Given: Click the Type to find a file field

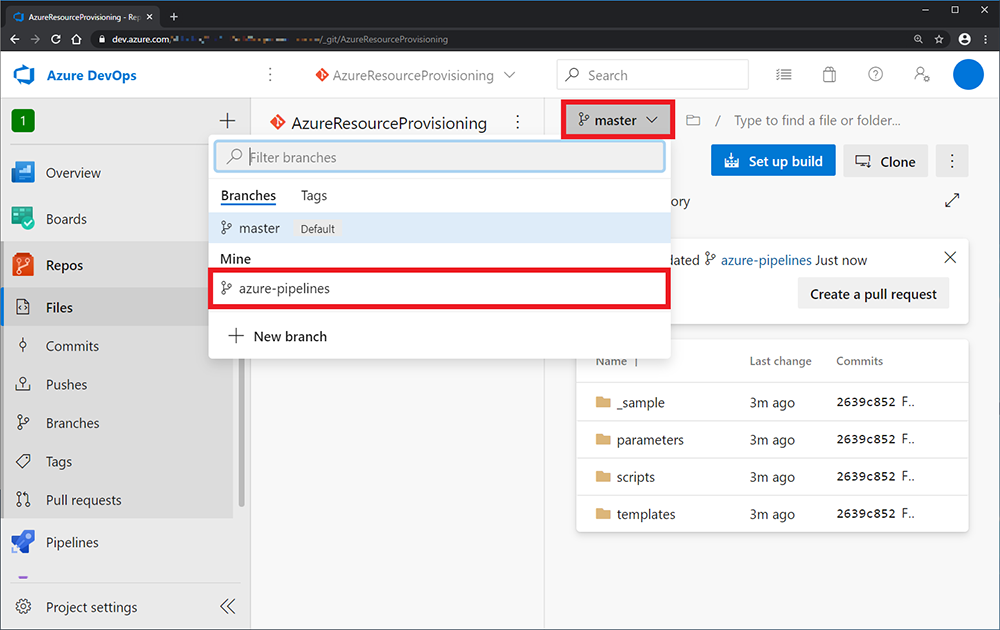Looking at the screenshot, I should click(817, 120).
